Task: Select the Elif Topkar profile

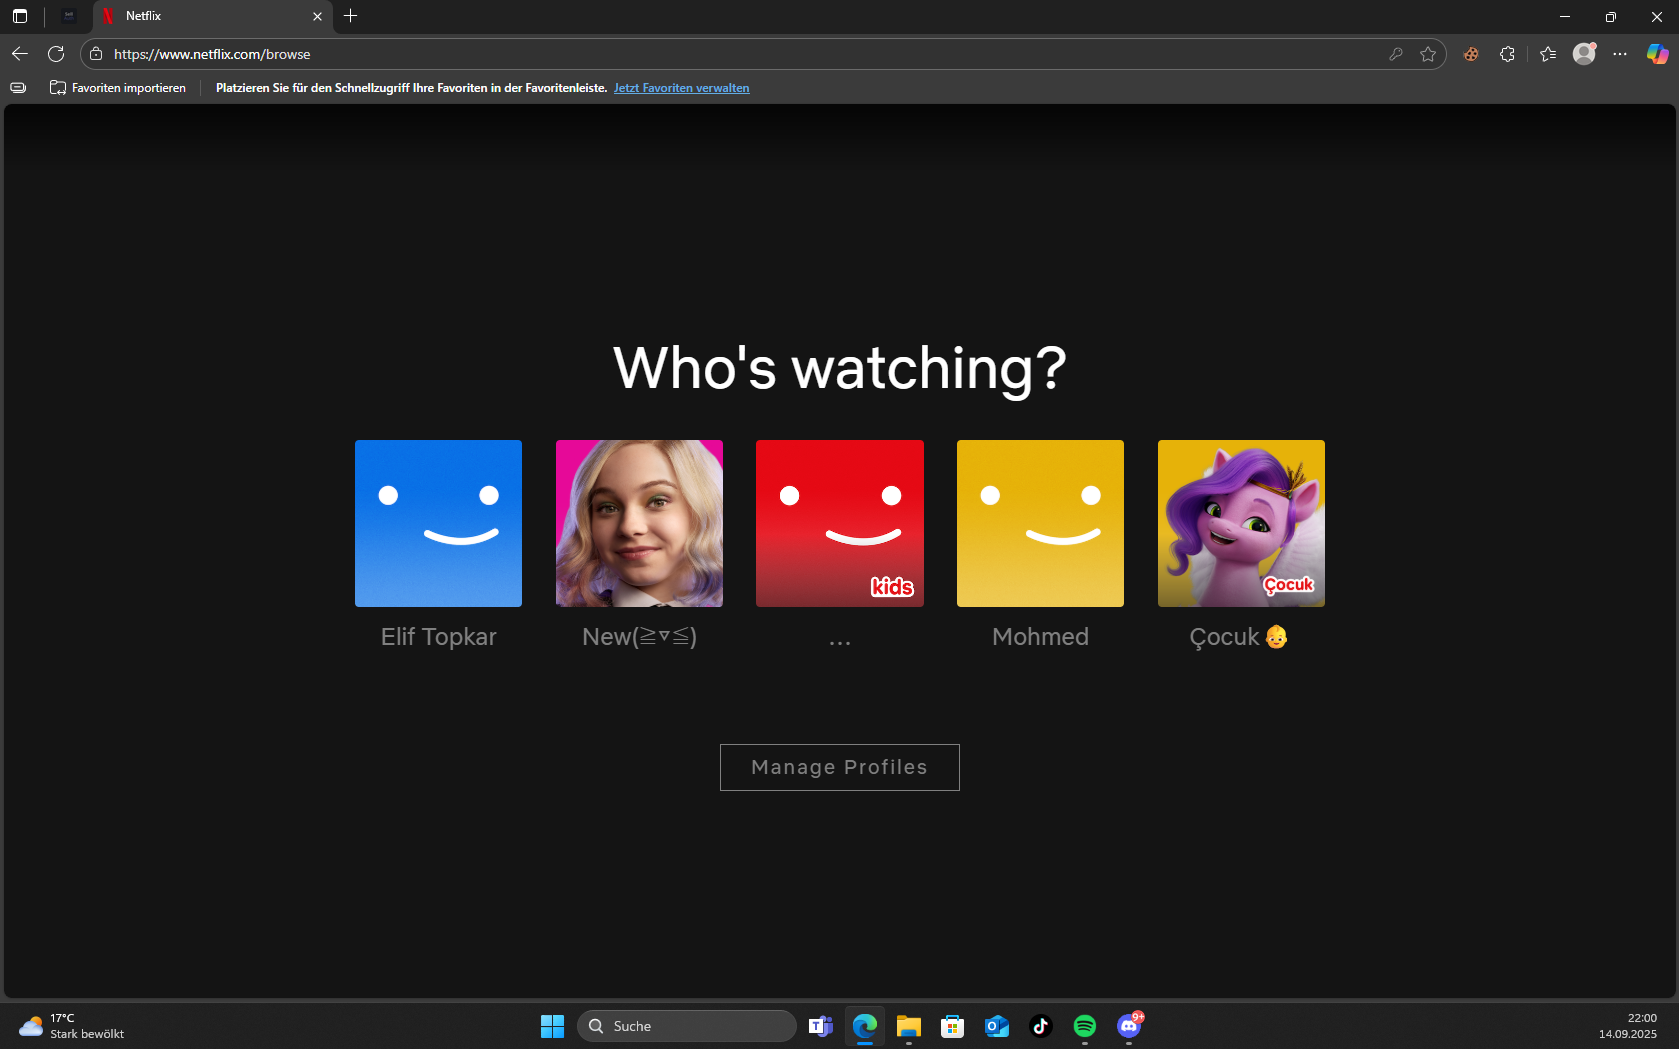Action: click(438, 523)
